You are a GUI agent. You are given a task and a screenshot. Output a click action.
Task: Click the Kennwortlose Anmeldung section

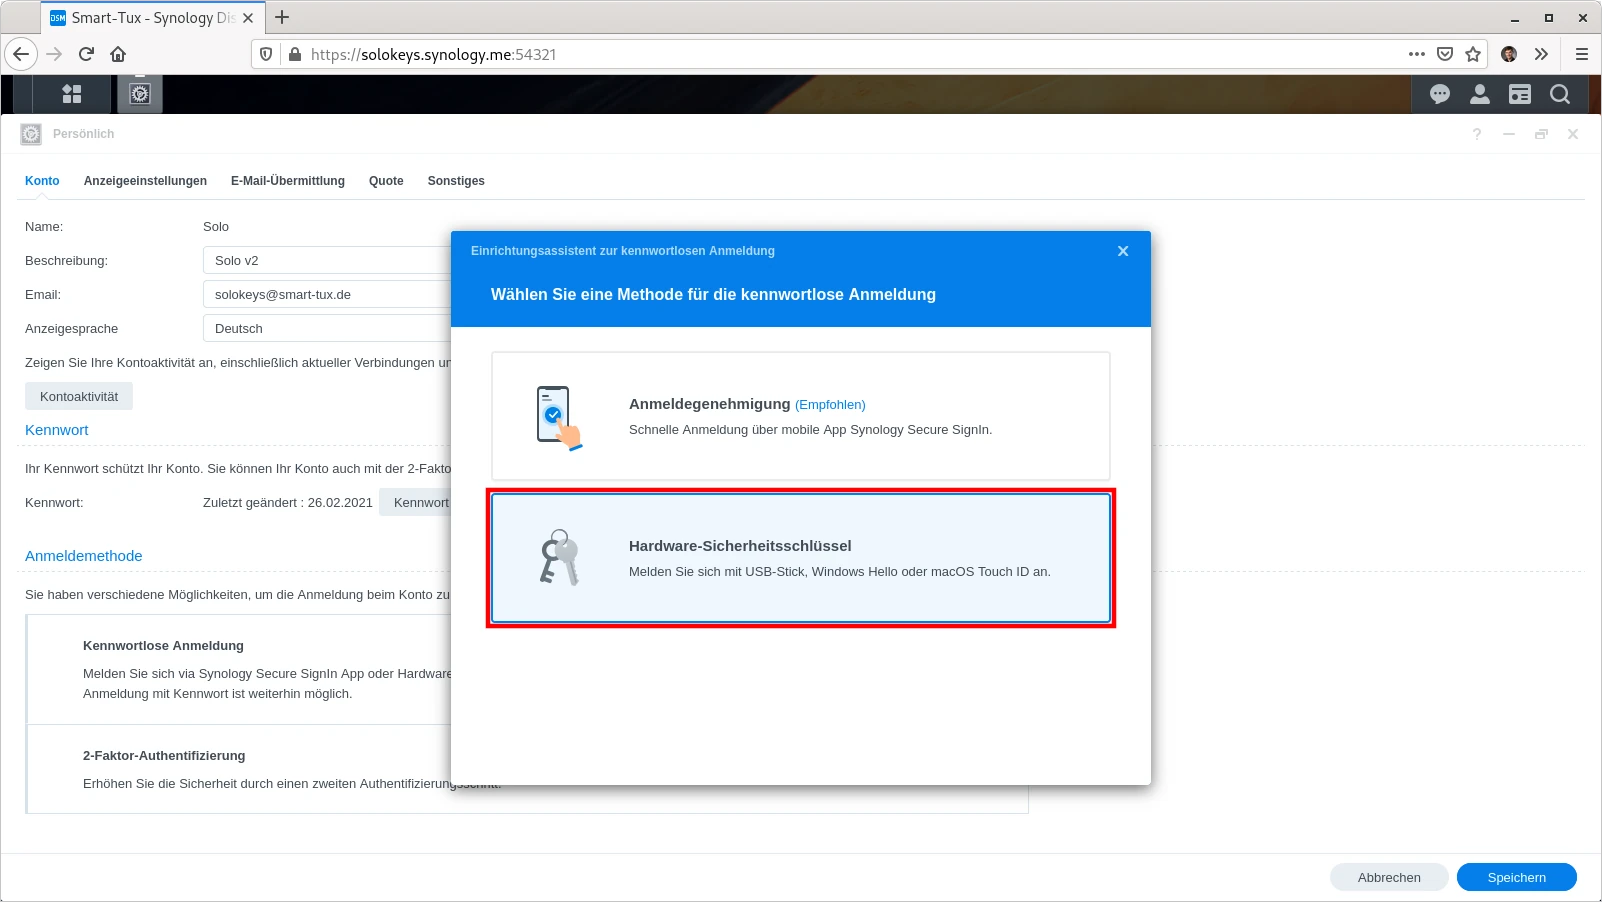click(x=240, y=669)
